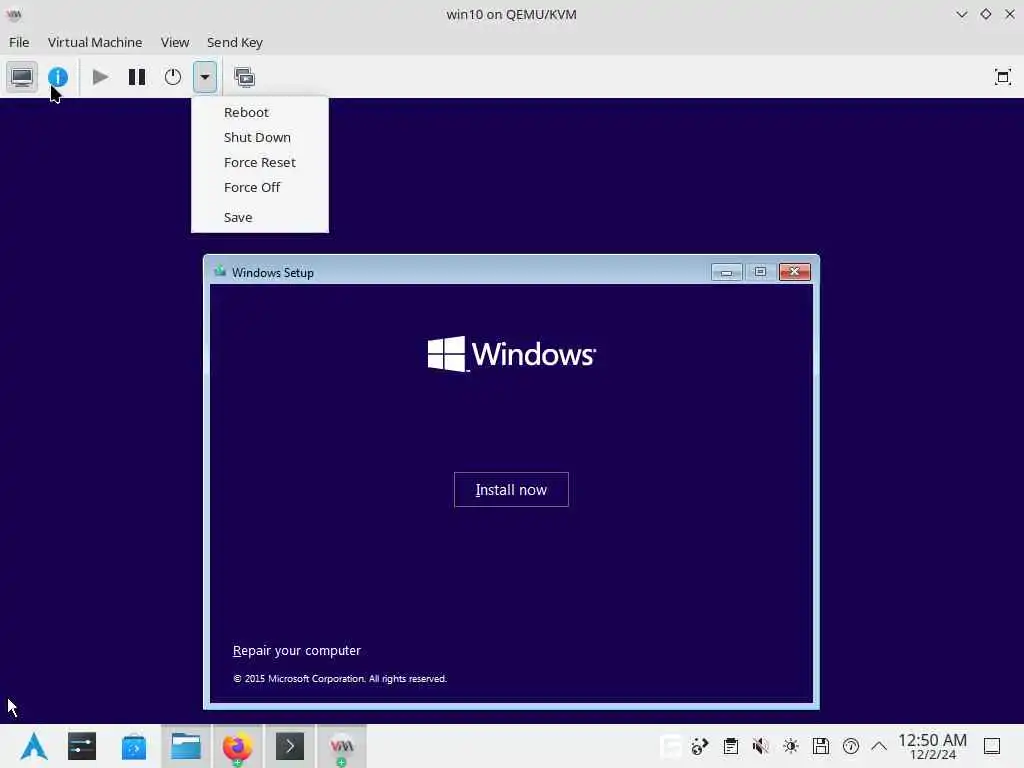Click Install now button
Screen dimensions: 1024x768
(511, 489)
